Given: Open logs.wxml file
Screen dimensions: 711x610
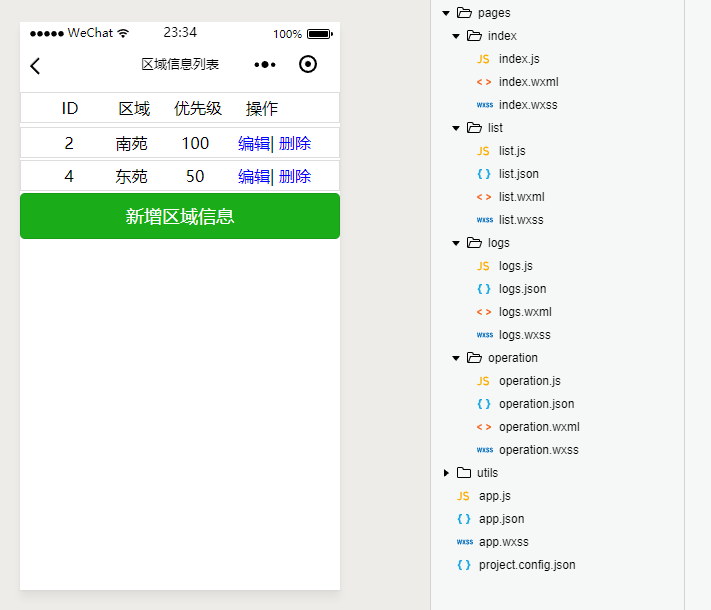Looking at the screenshot, I should point(526,312).
